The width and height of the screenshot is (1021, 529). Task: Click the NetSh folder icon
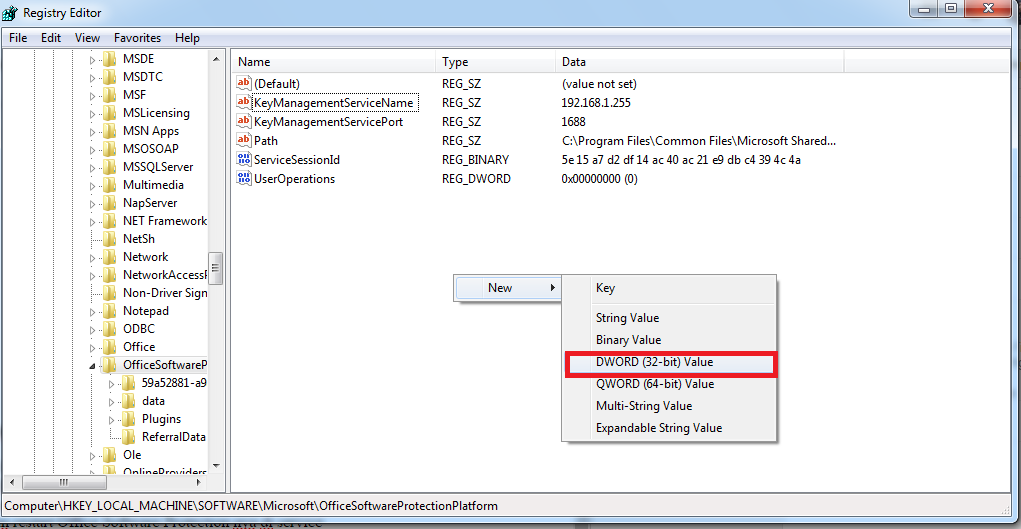point(109,239)
